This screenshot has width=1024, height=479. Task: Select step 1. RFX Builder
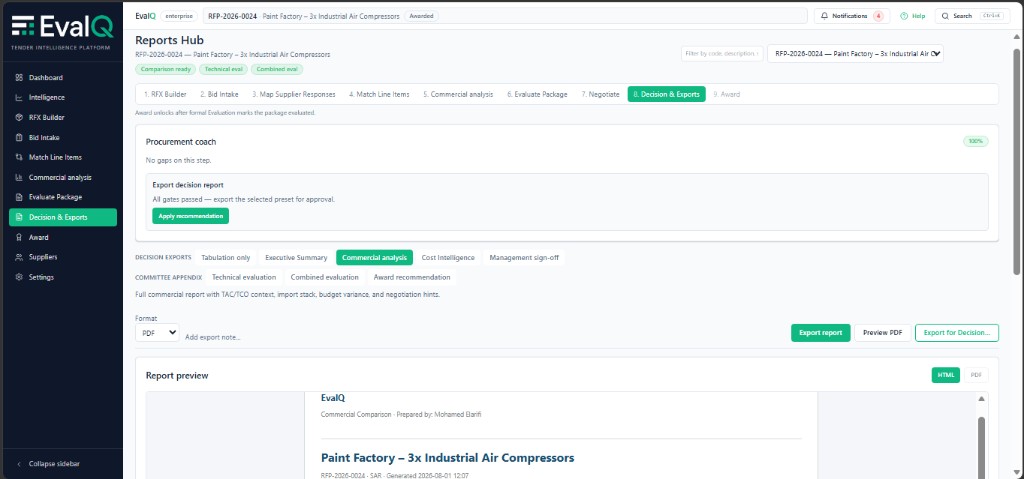click(165, 94)
